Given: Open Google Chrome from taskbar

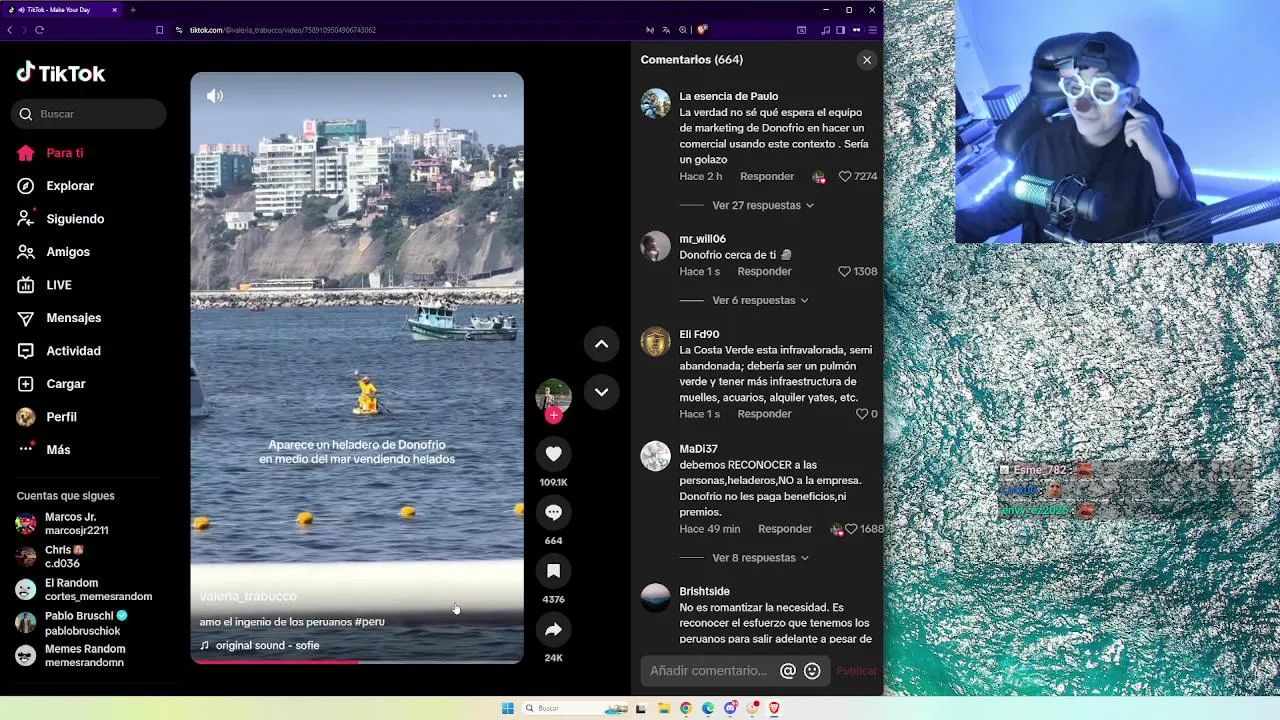Looking at the screenshot, I should click(x=686, y=708).
